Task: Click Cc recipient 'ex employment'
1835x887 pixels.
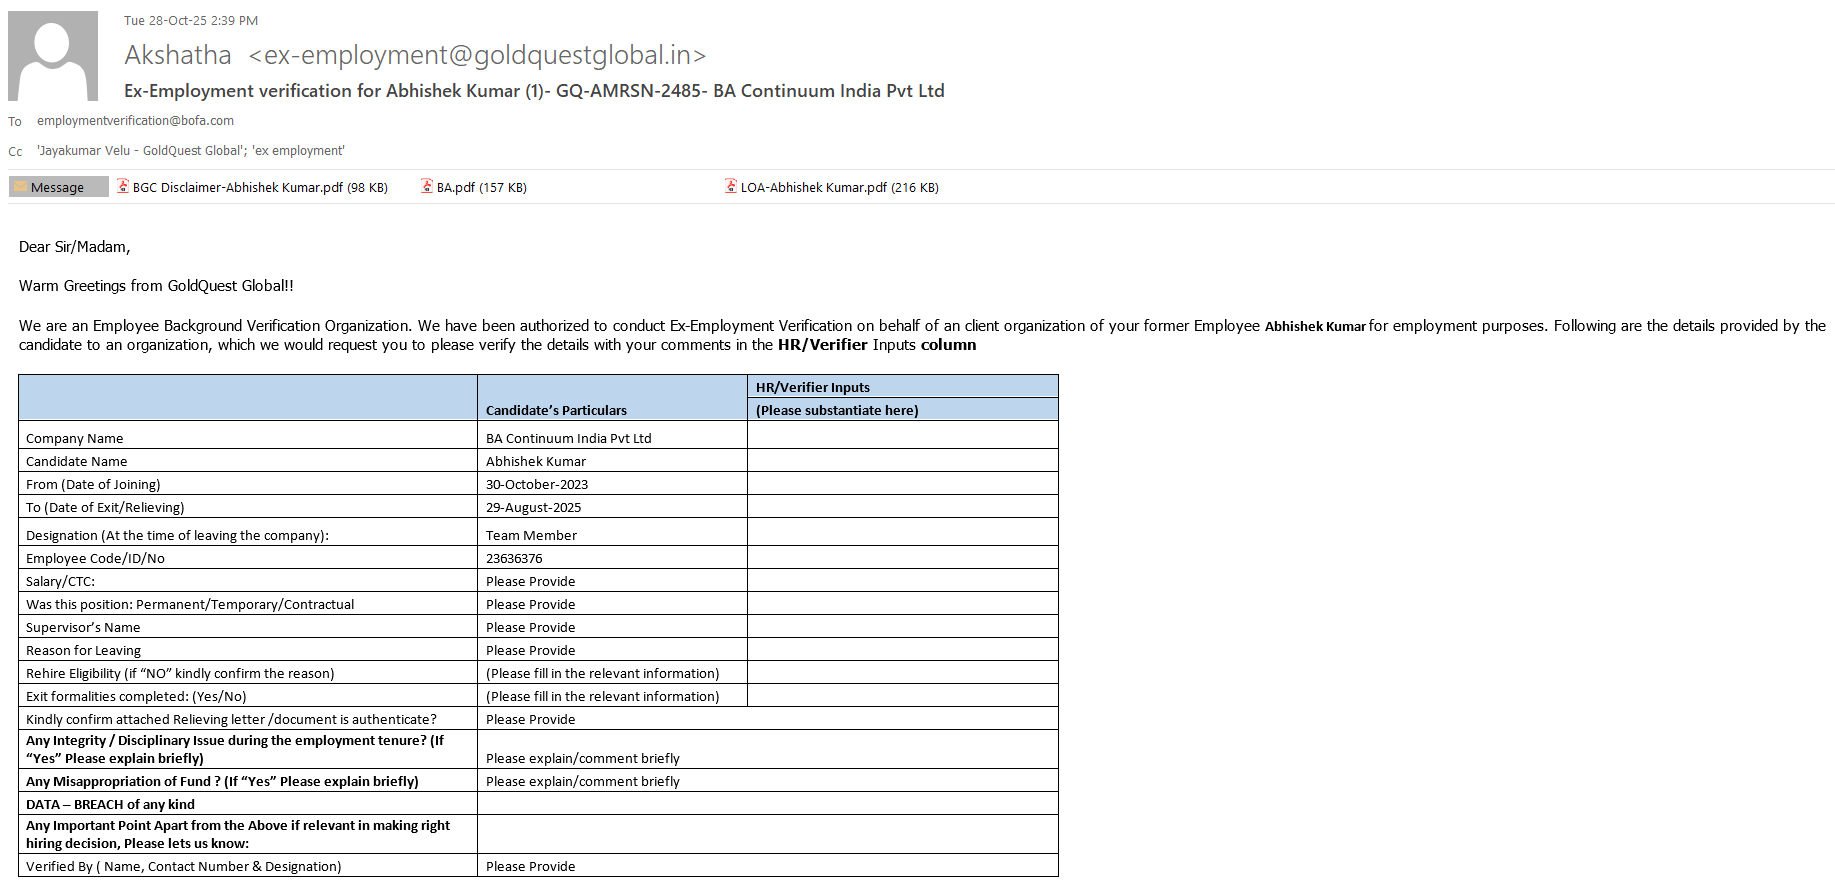Action: coord(298,151)
